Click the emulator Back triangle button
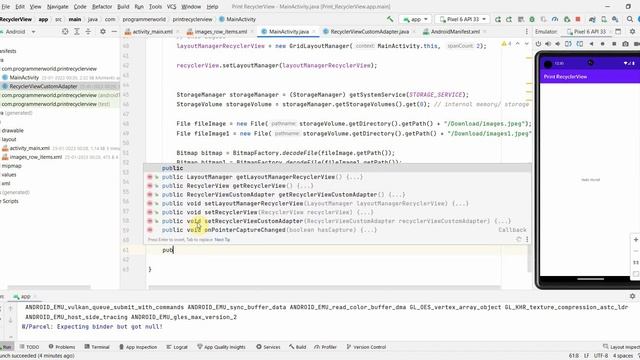The image size is (640, 360). 591,44
